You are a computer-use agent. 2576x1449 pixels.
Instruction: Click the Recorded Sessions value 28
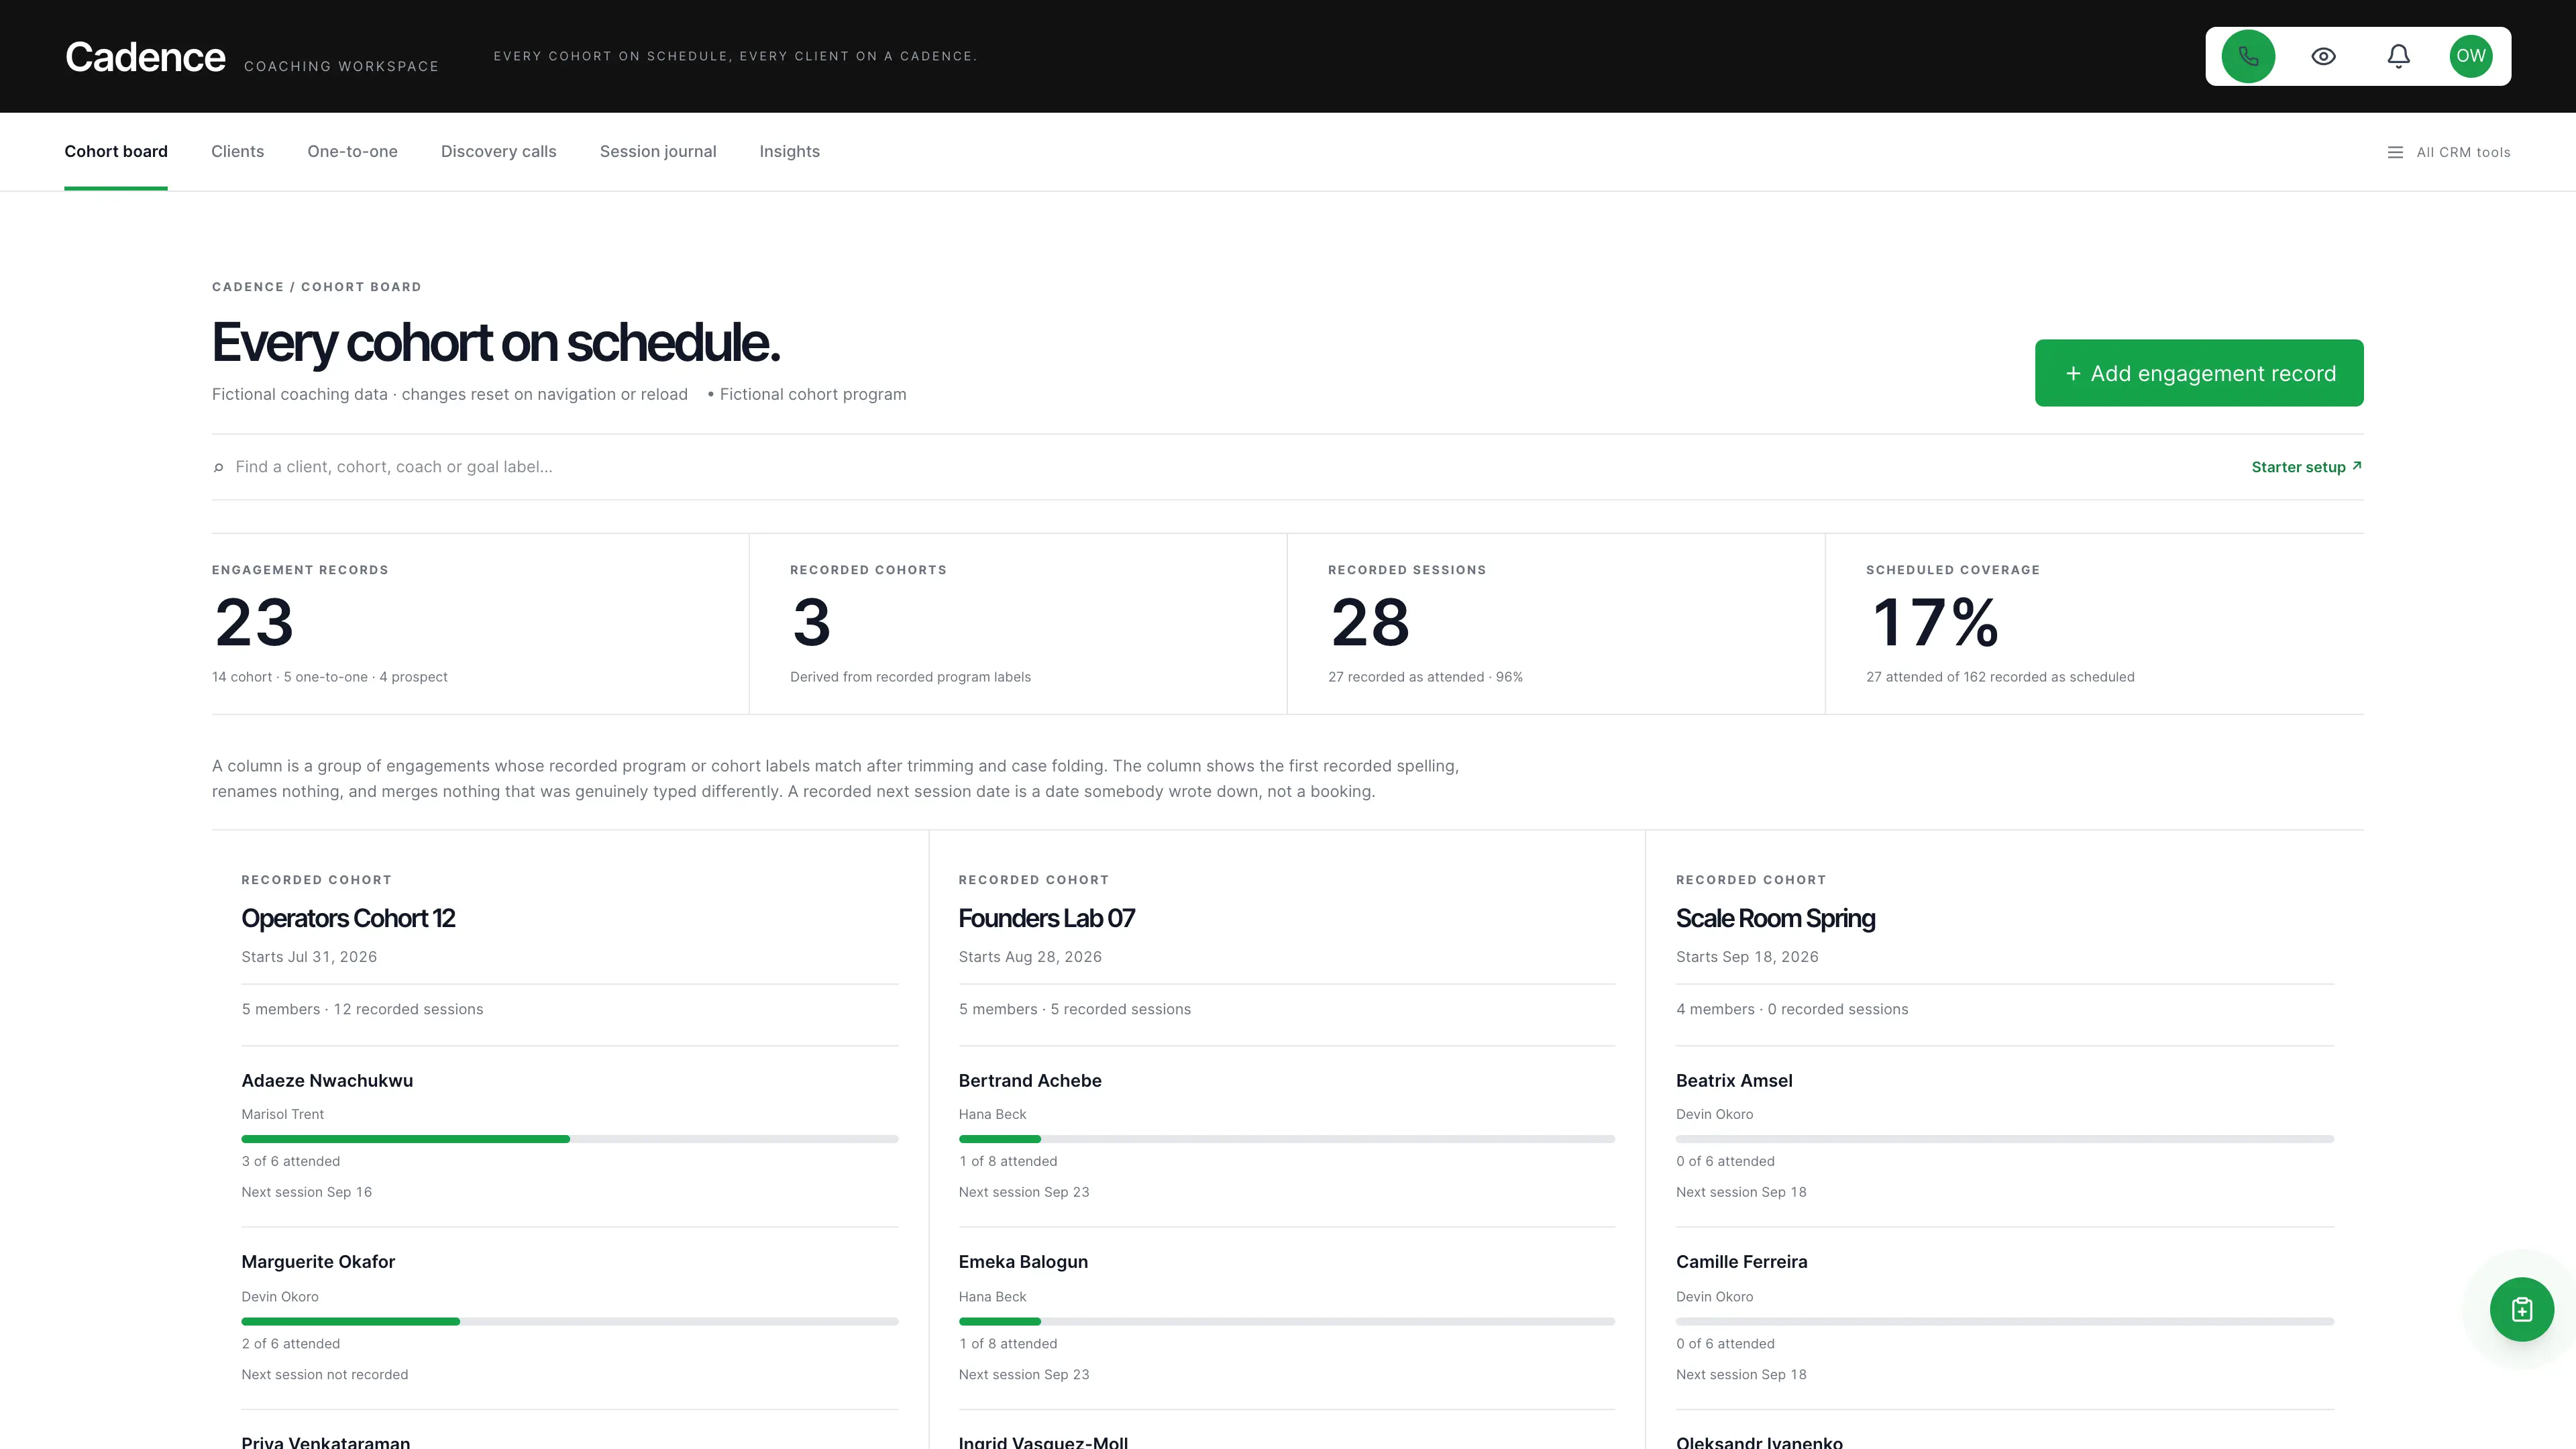click(1370, 622)
